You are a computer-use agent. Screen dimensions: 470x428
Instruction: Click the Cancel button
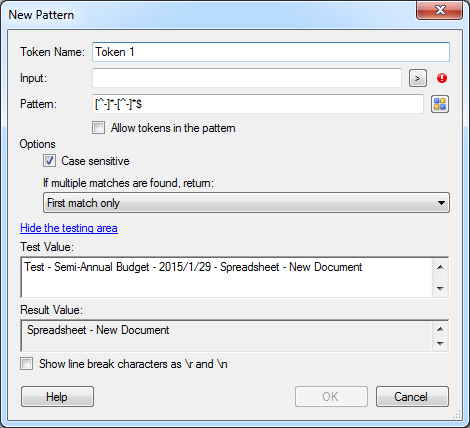click(412, 397)
